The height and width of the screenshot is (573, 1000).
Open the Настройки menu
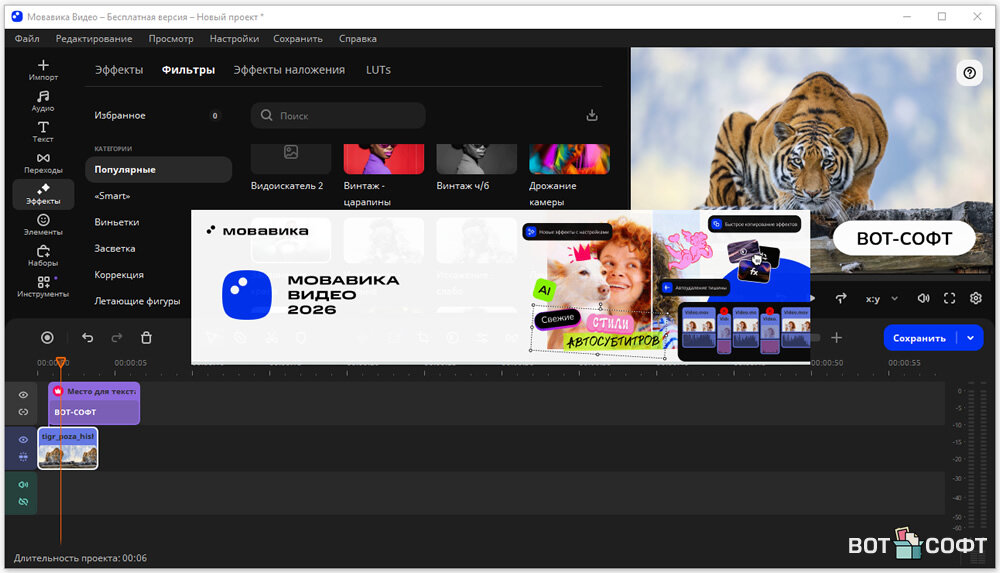[x=234, y=39]
